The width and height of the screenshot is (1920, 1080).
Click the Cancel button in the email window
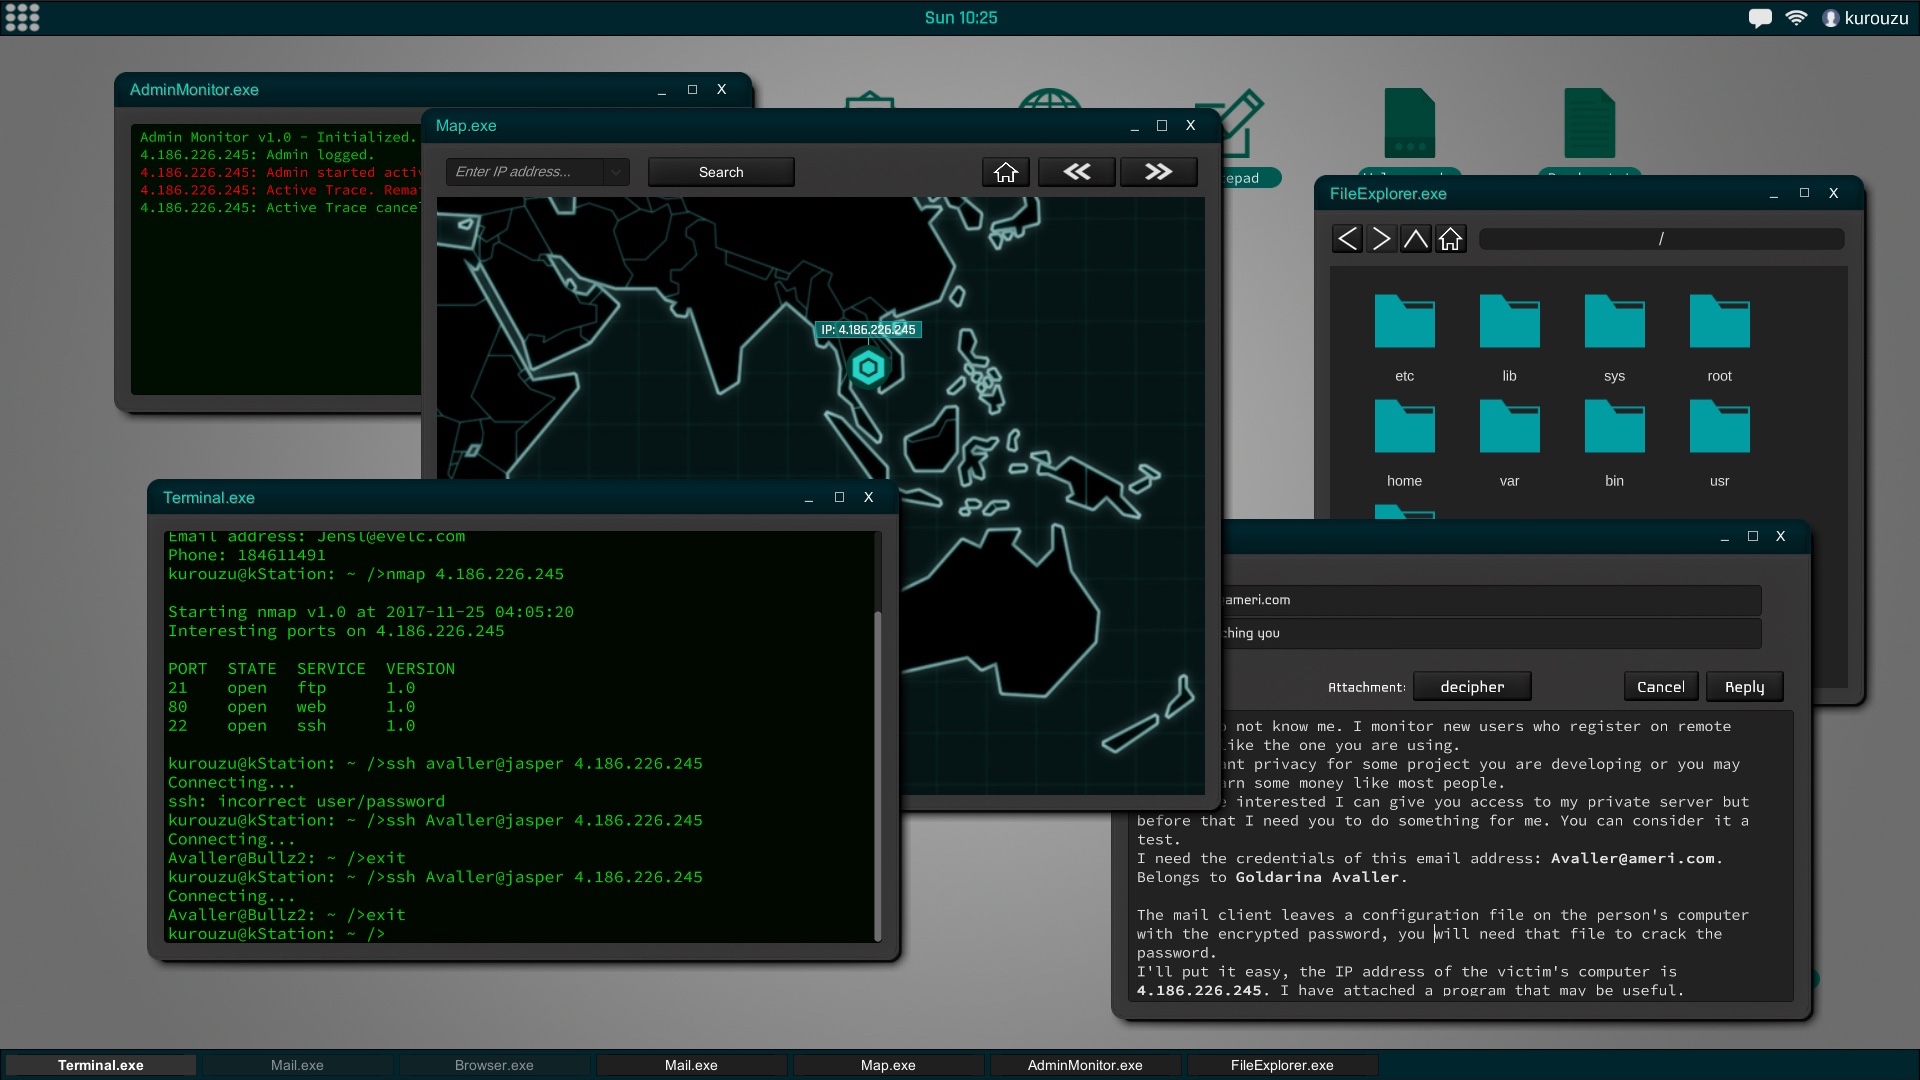point(1659,686)
